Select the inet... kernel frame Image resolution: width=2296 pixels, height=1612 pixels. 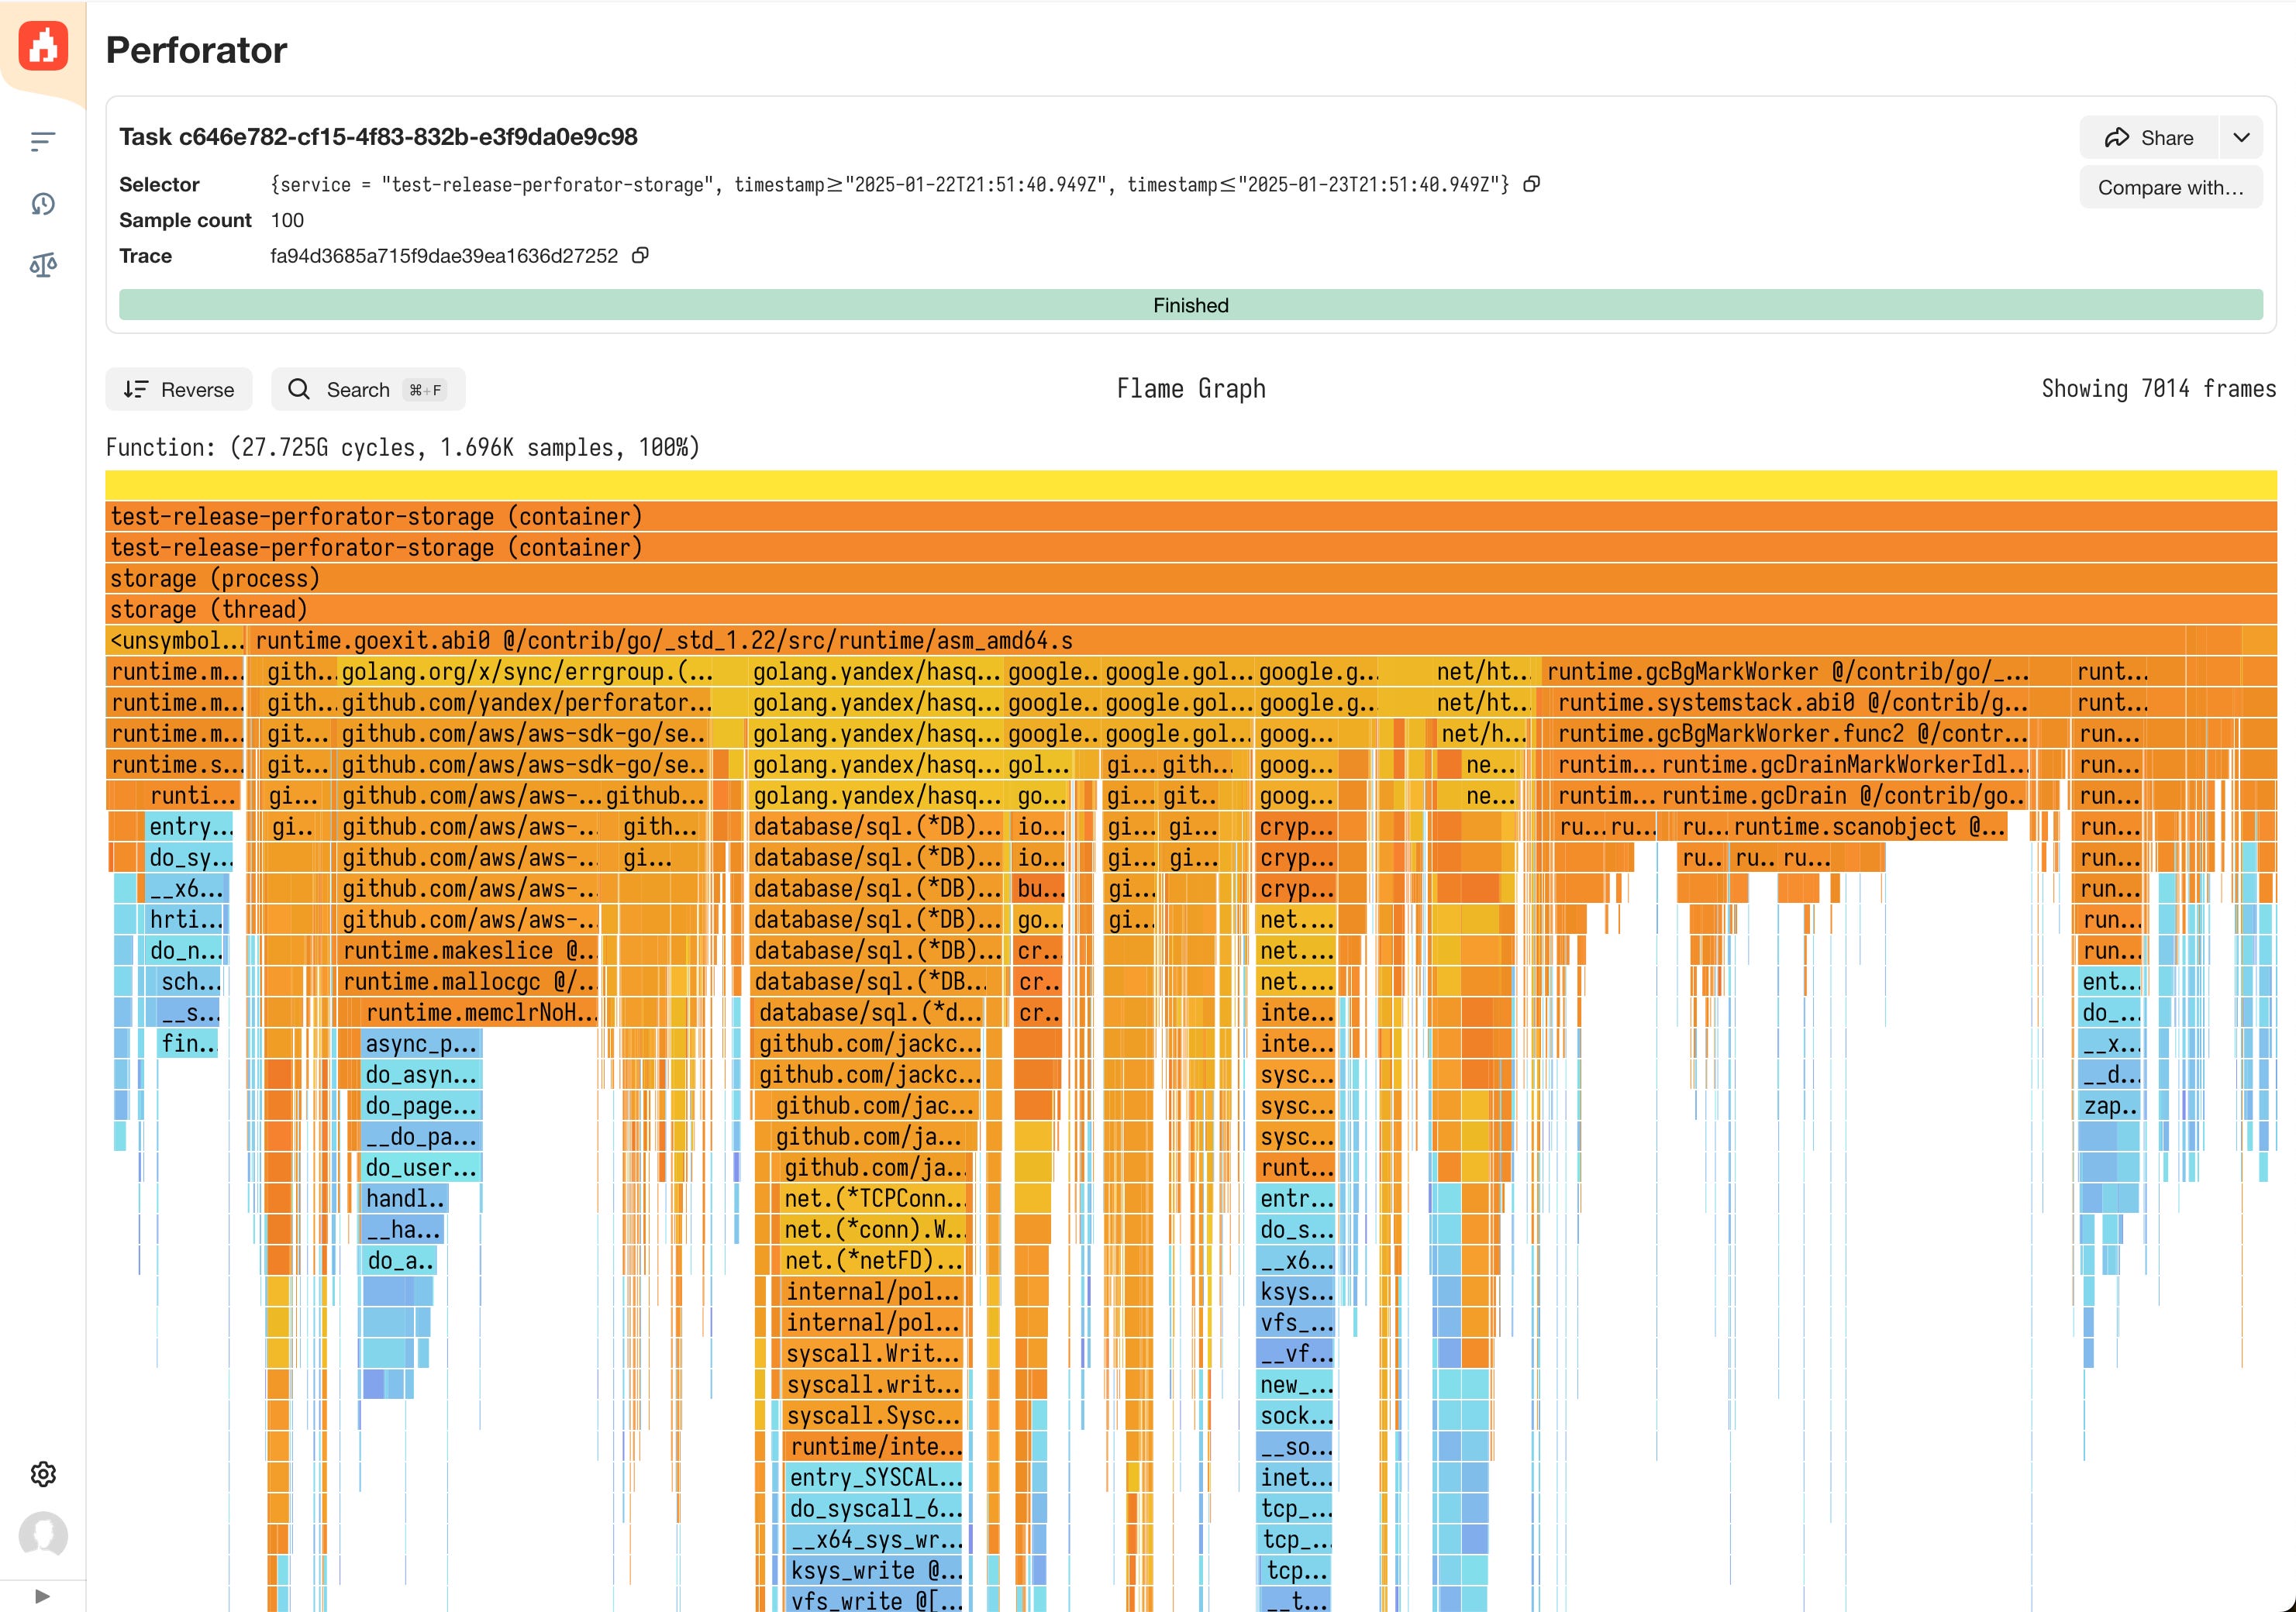point(1296,1477)
